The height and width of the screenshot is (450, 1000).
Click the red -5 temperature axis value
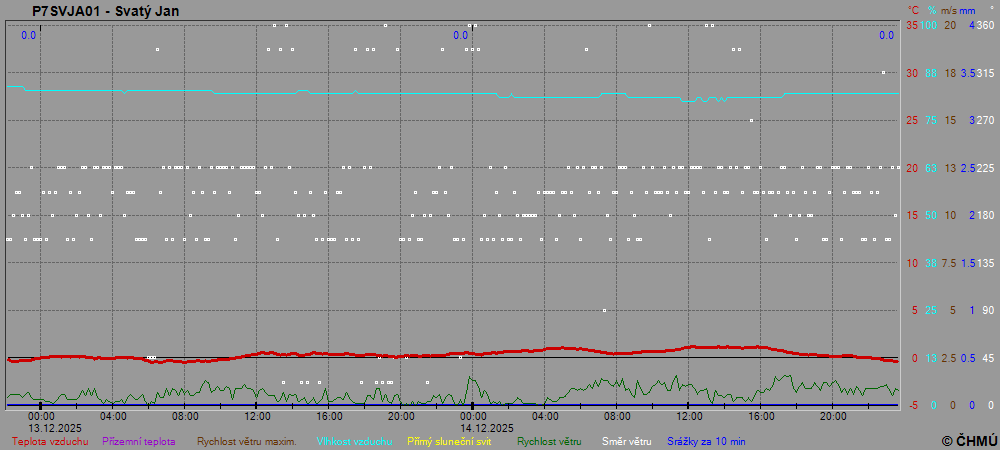click(911, 405)
